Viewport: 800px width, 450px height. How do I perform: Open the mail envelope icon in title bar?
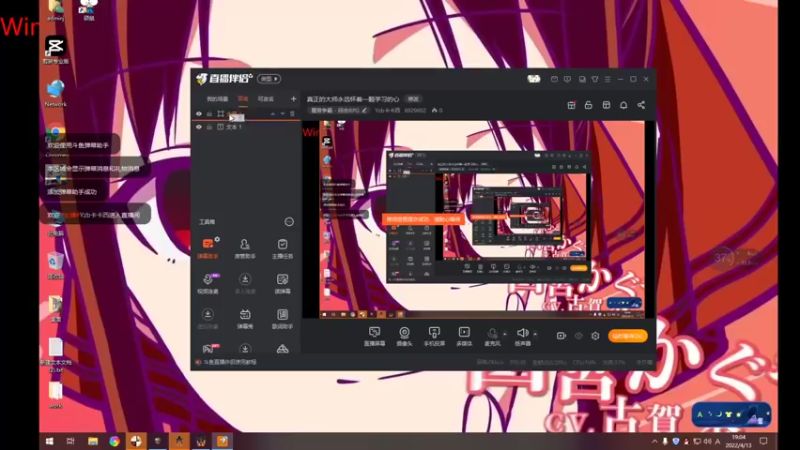pos(554,79)
